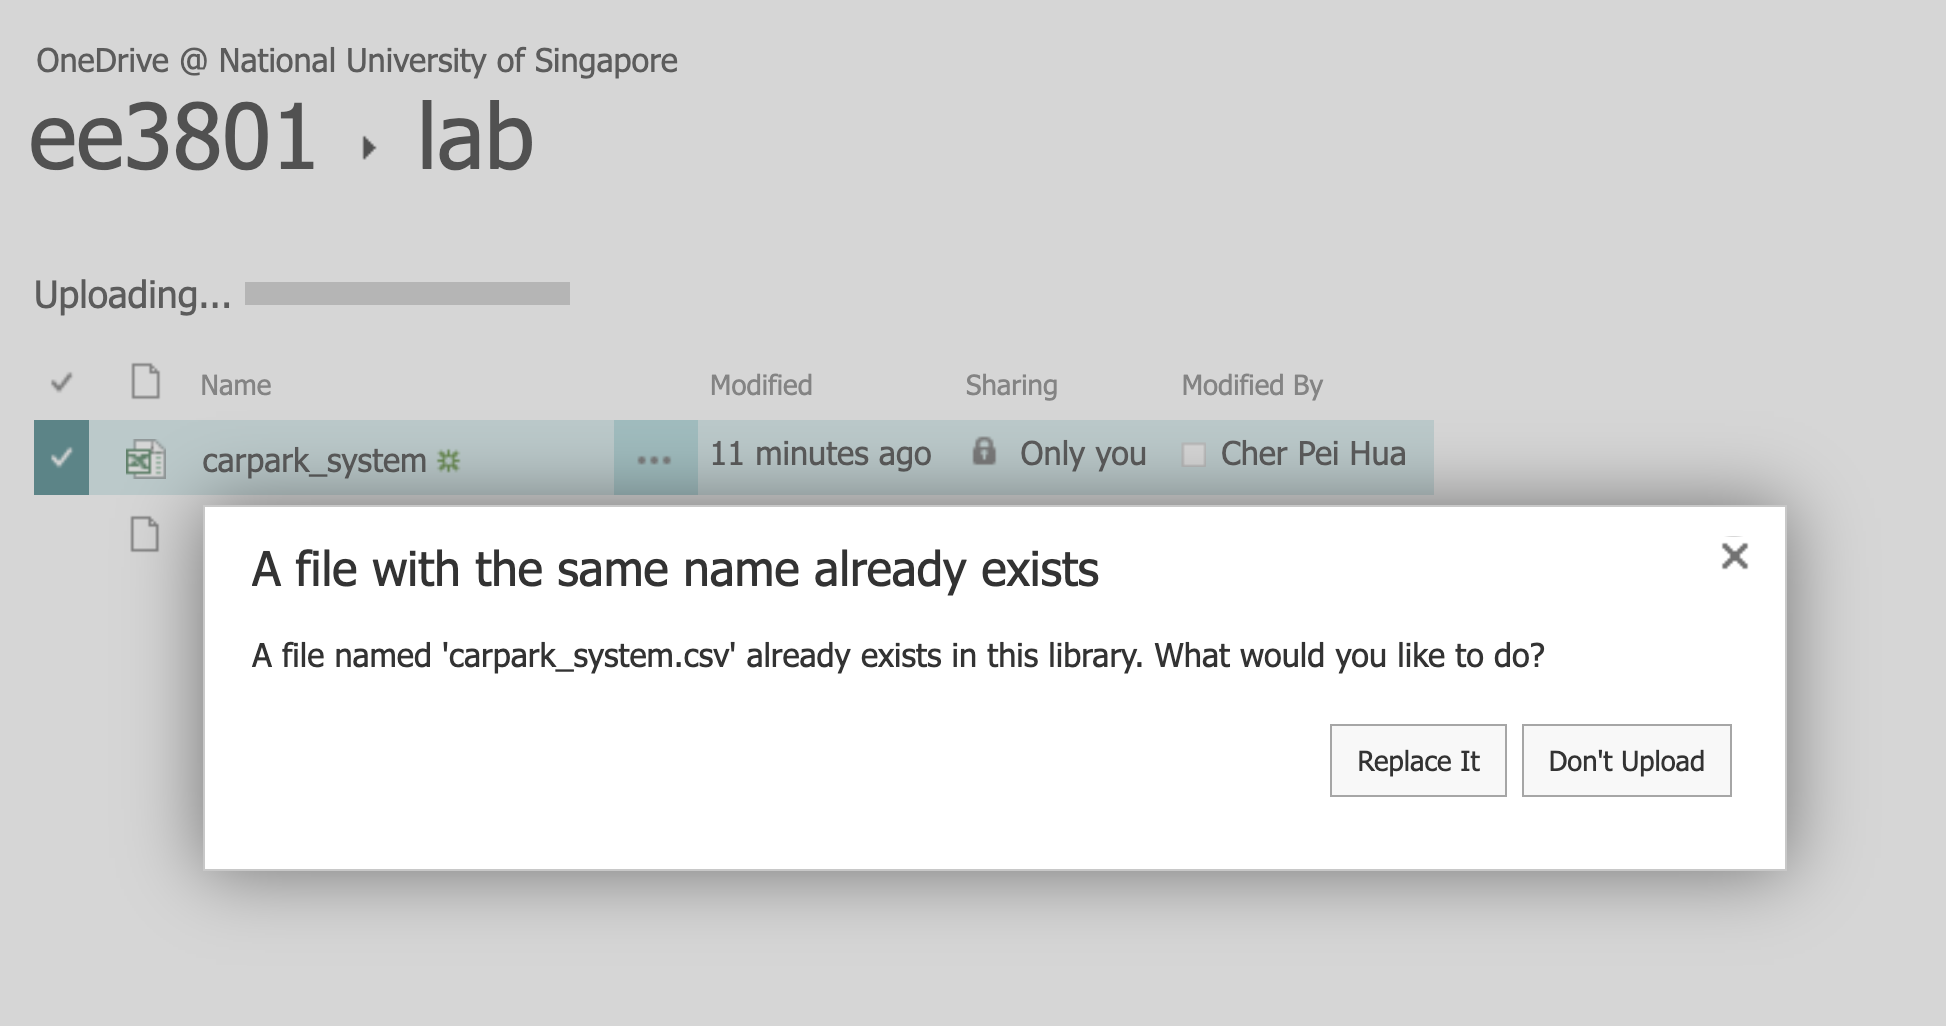This screenshot has height=1026, width=1946.
Task: Click the Uploading progress bar
Action: (407, 293)
